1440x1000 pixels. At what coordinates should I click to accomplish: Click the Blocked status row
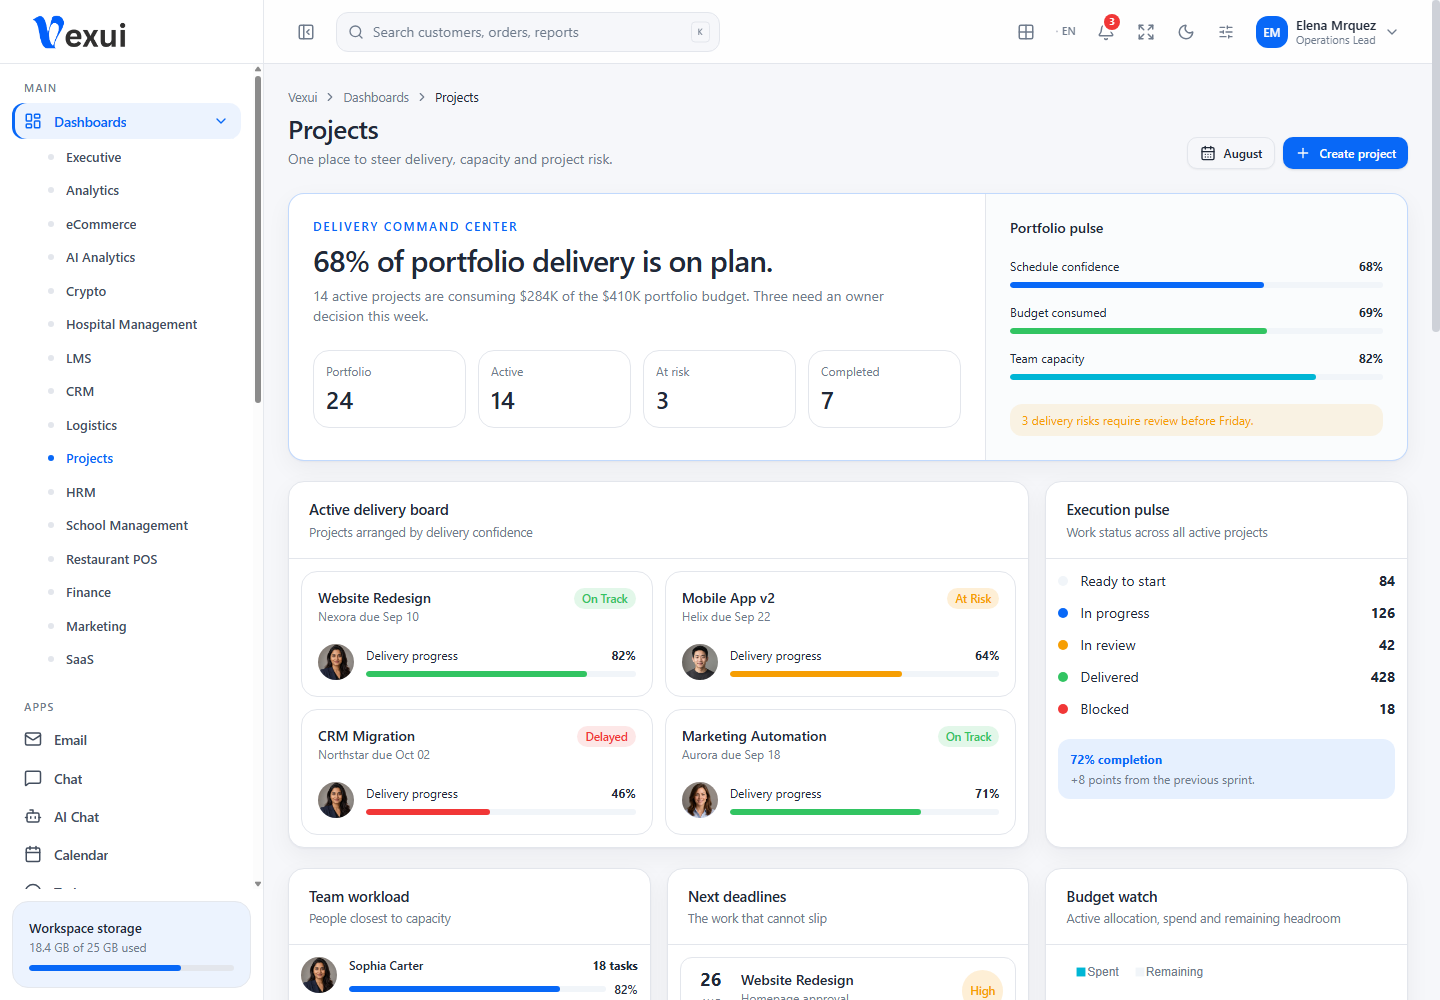pyautogui.click(x=1226, y=709)
